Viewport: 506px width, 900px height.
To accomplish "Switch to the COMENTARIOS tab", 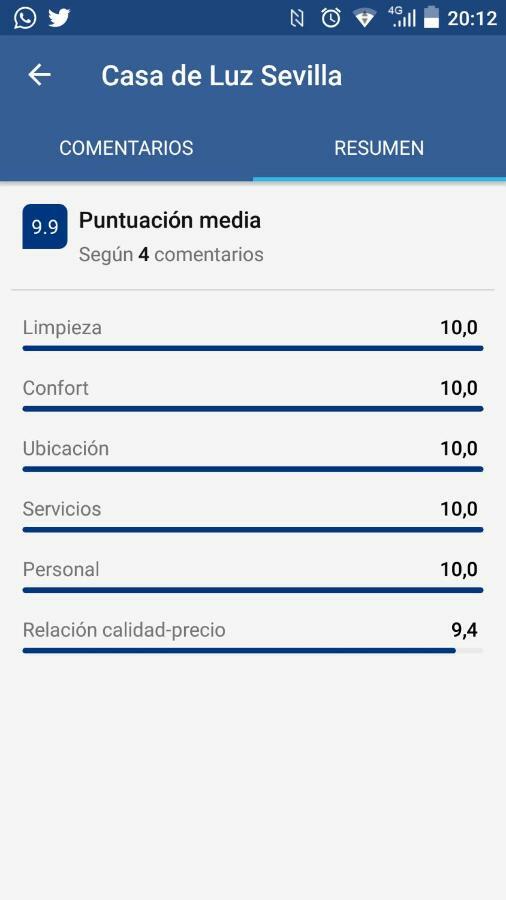I will click(x=126, y=148).
